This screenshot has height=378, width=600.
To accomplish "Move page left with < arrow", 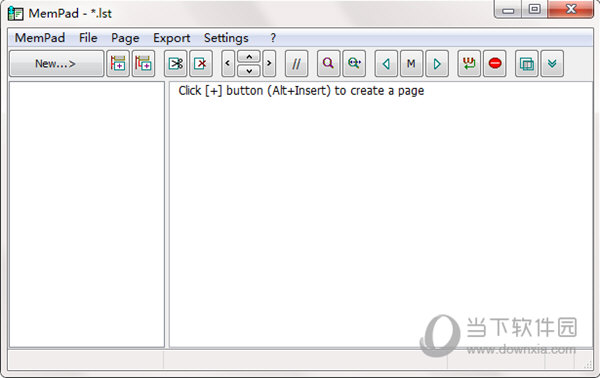I will tap(228, 64).
